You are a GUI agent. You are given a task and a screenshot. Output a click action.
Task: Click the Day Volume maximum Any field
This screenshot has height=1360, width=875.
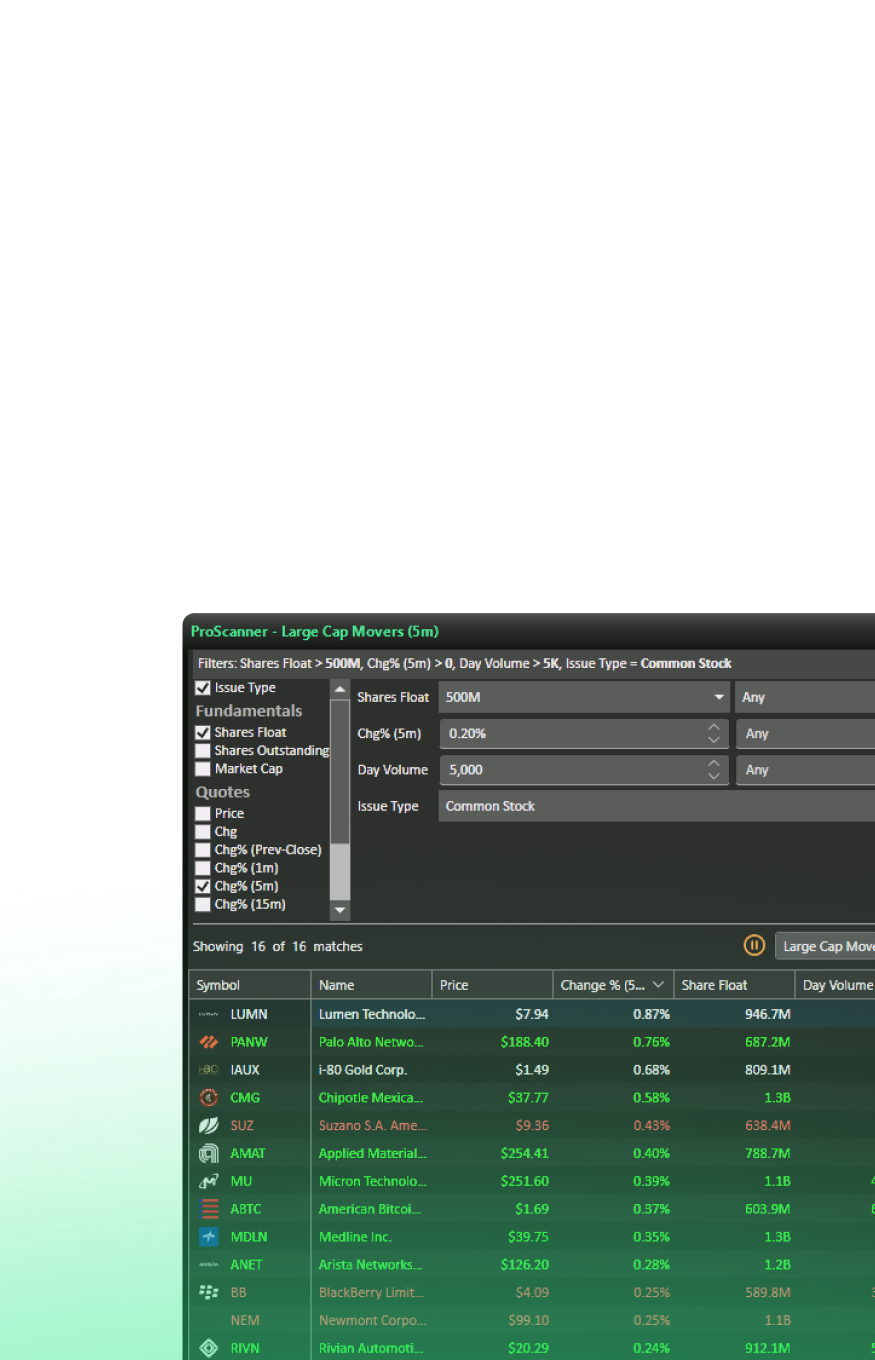[806, 770]
